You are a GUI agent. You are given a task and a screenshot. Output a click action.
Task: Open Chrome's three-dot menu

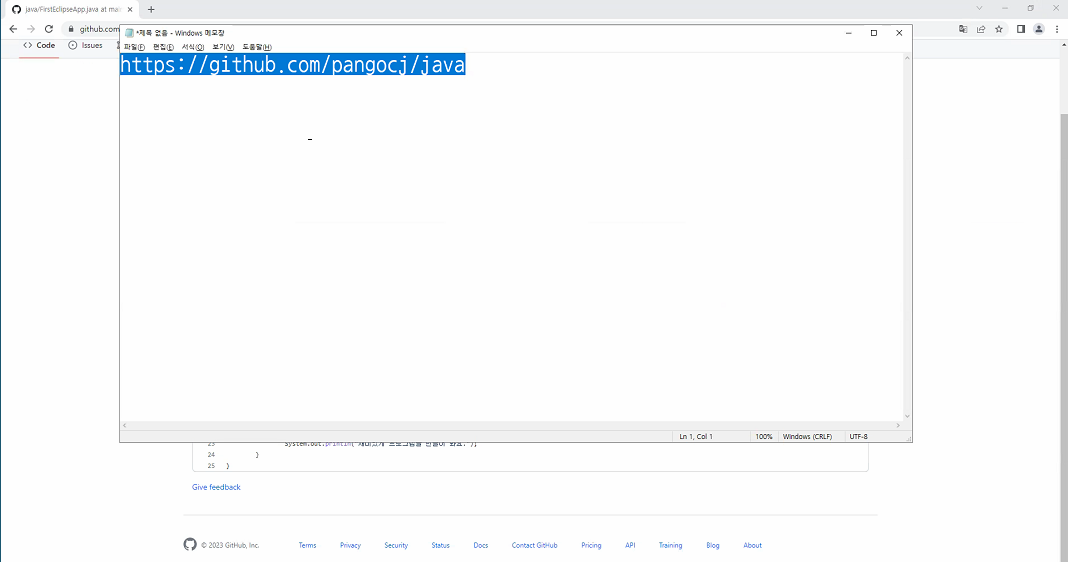(x=1057, y=29)
